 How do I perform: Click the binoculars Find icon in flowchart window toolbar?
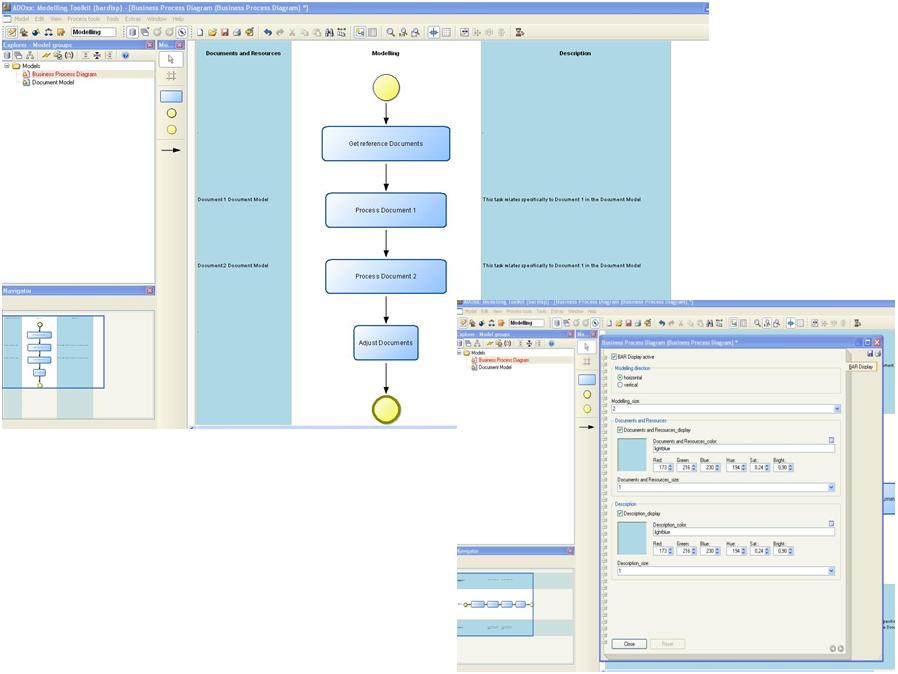coord(329,33)
